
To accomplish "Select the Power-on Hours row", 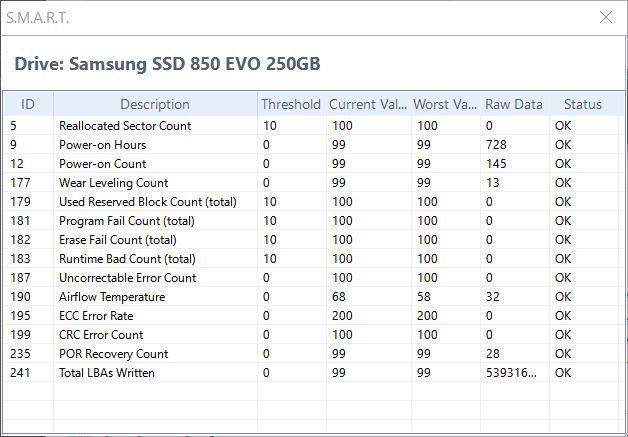I will (x=312, y=145).
